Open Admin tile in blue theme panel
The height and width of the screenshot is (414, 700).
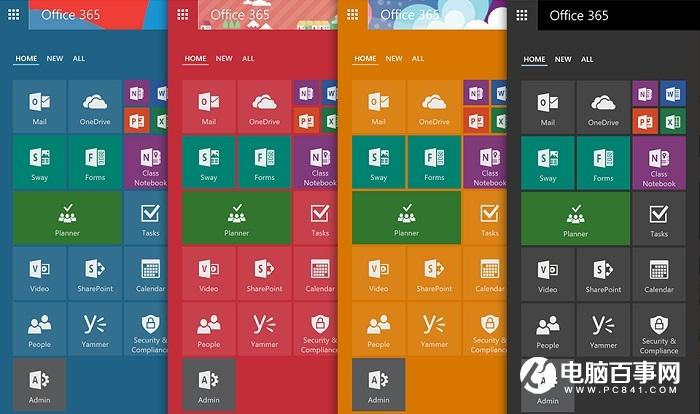pos(40,385)
